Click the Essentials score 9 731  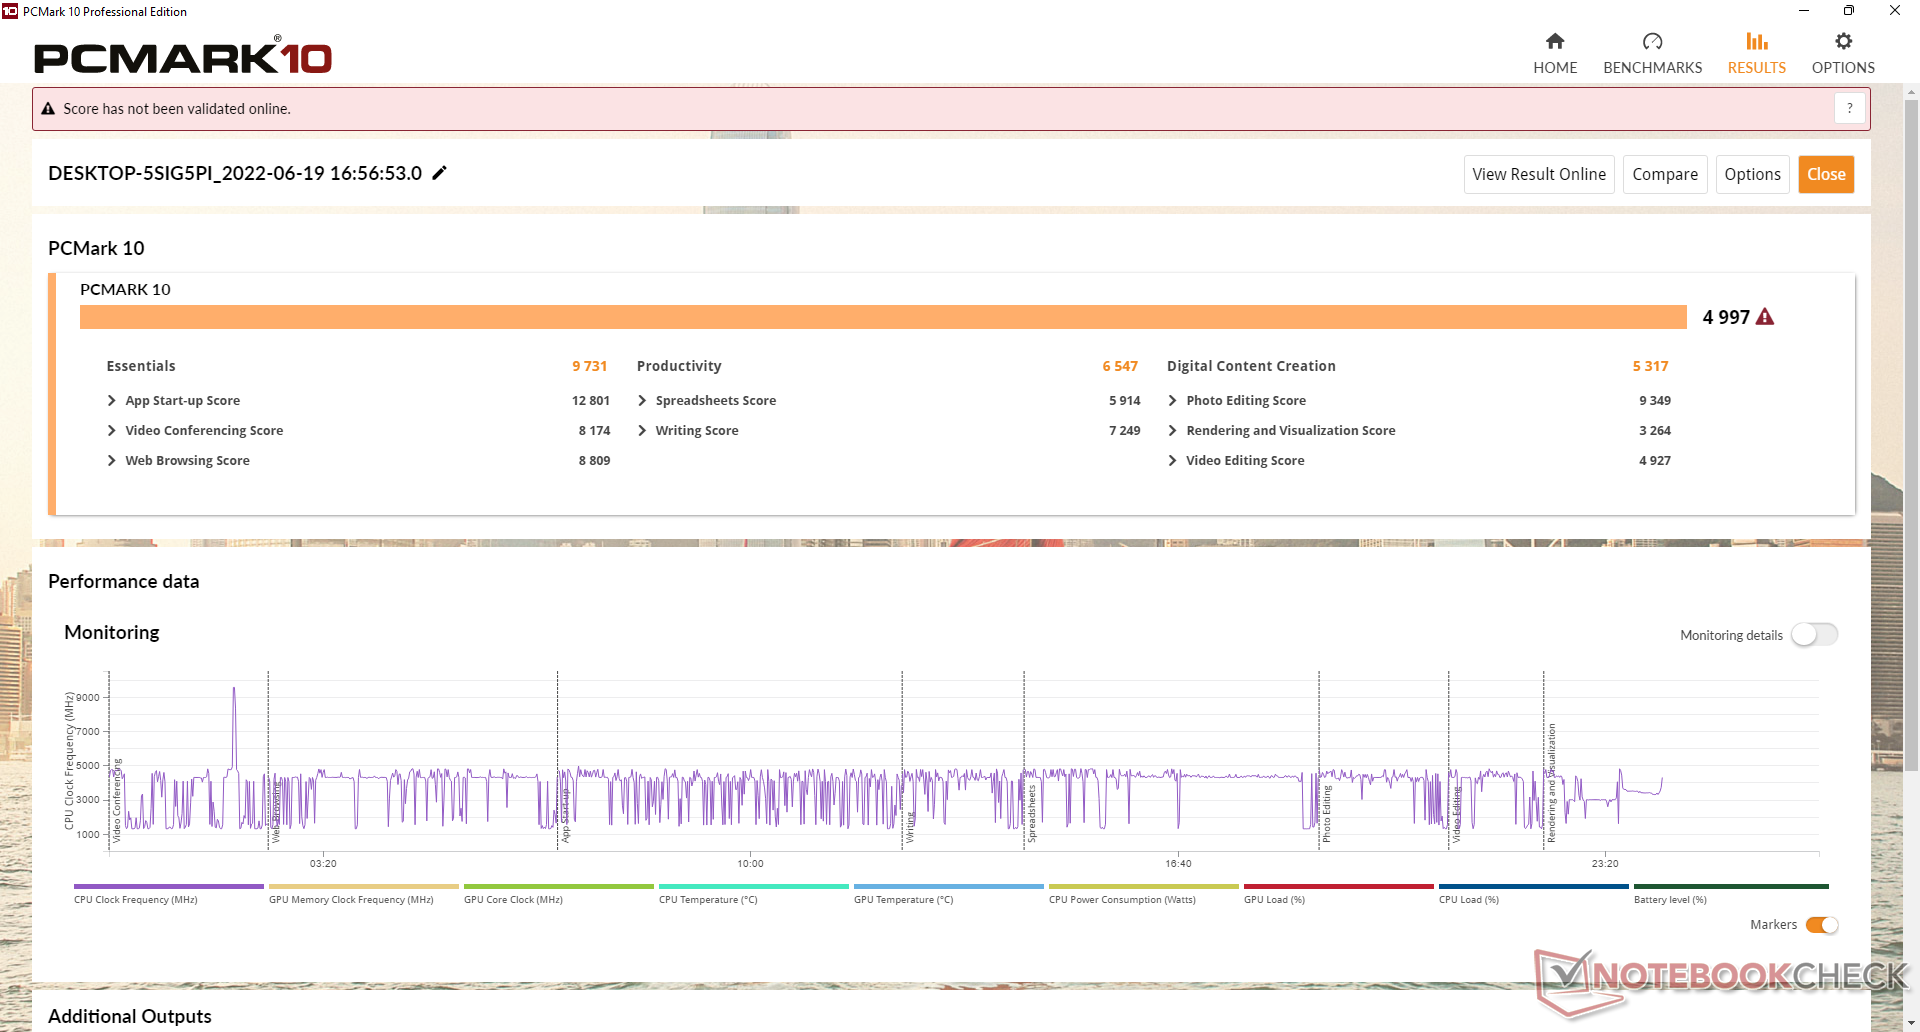click(x=589, y=366)
